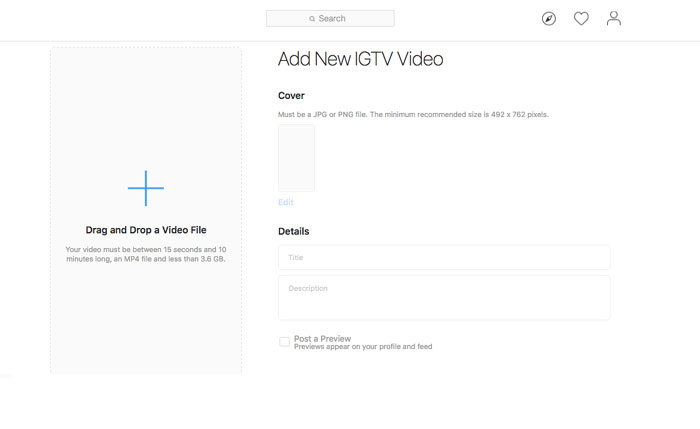Open the heart activity icon
This screenshot has width=700, height=429.
pyautogui.click(x=581, y=19)
